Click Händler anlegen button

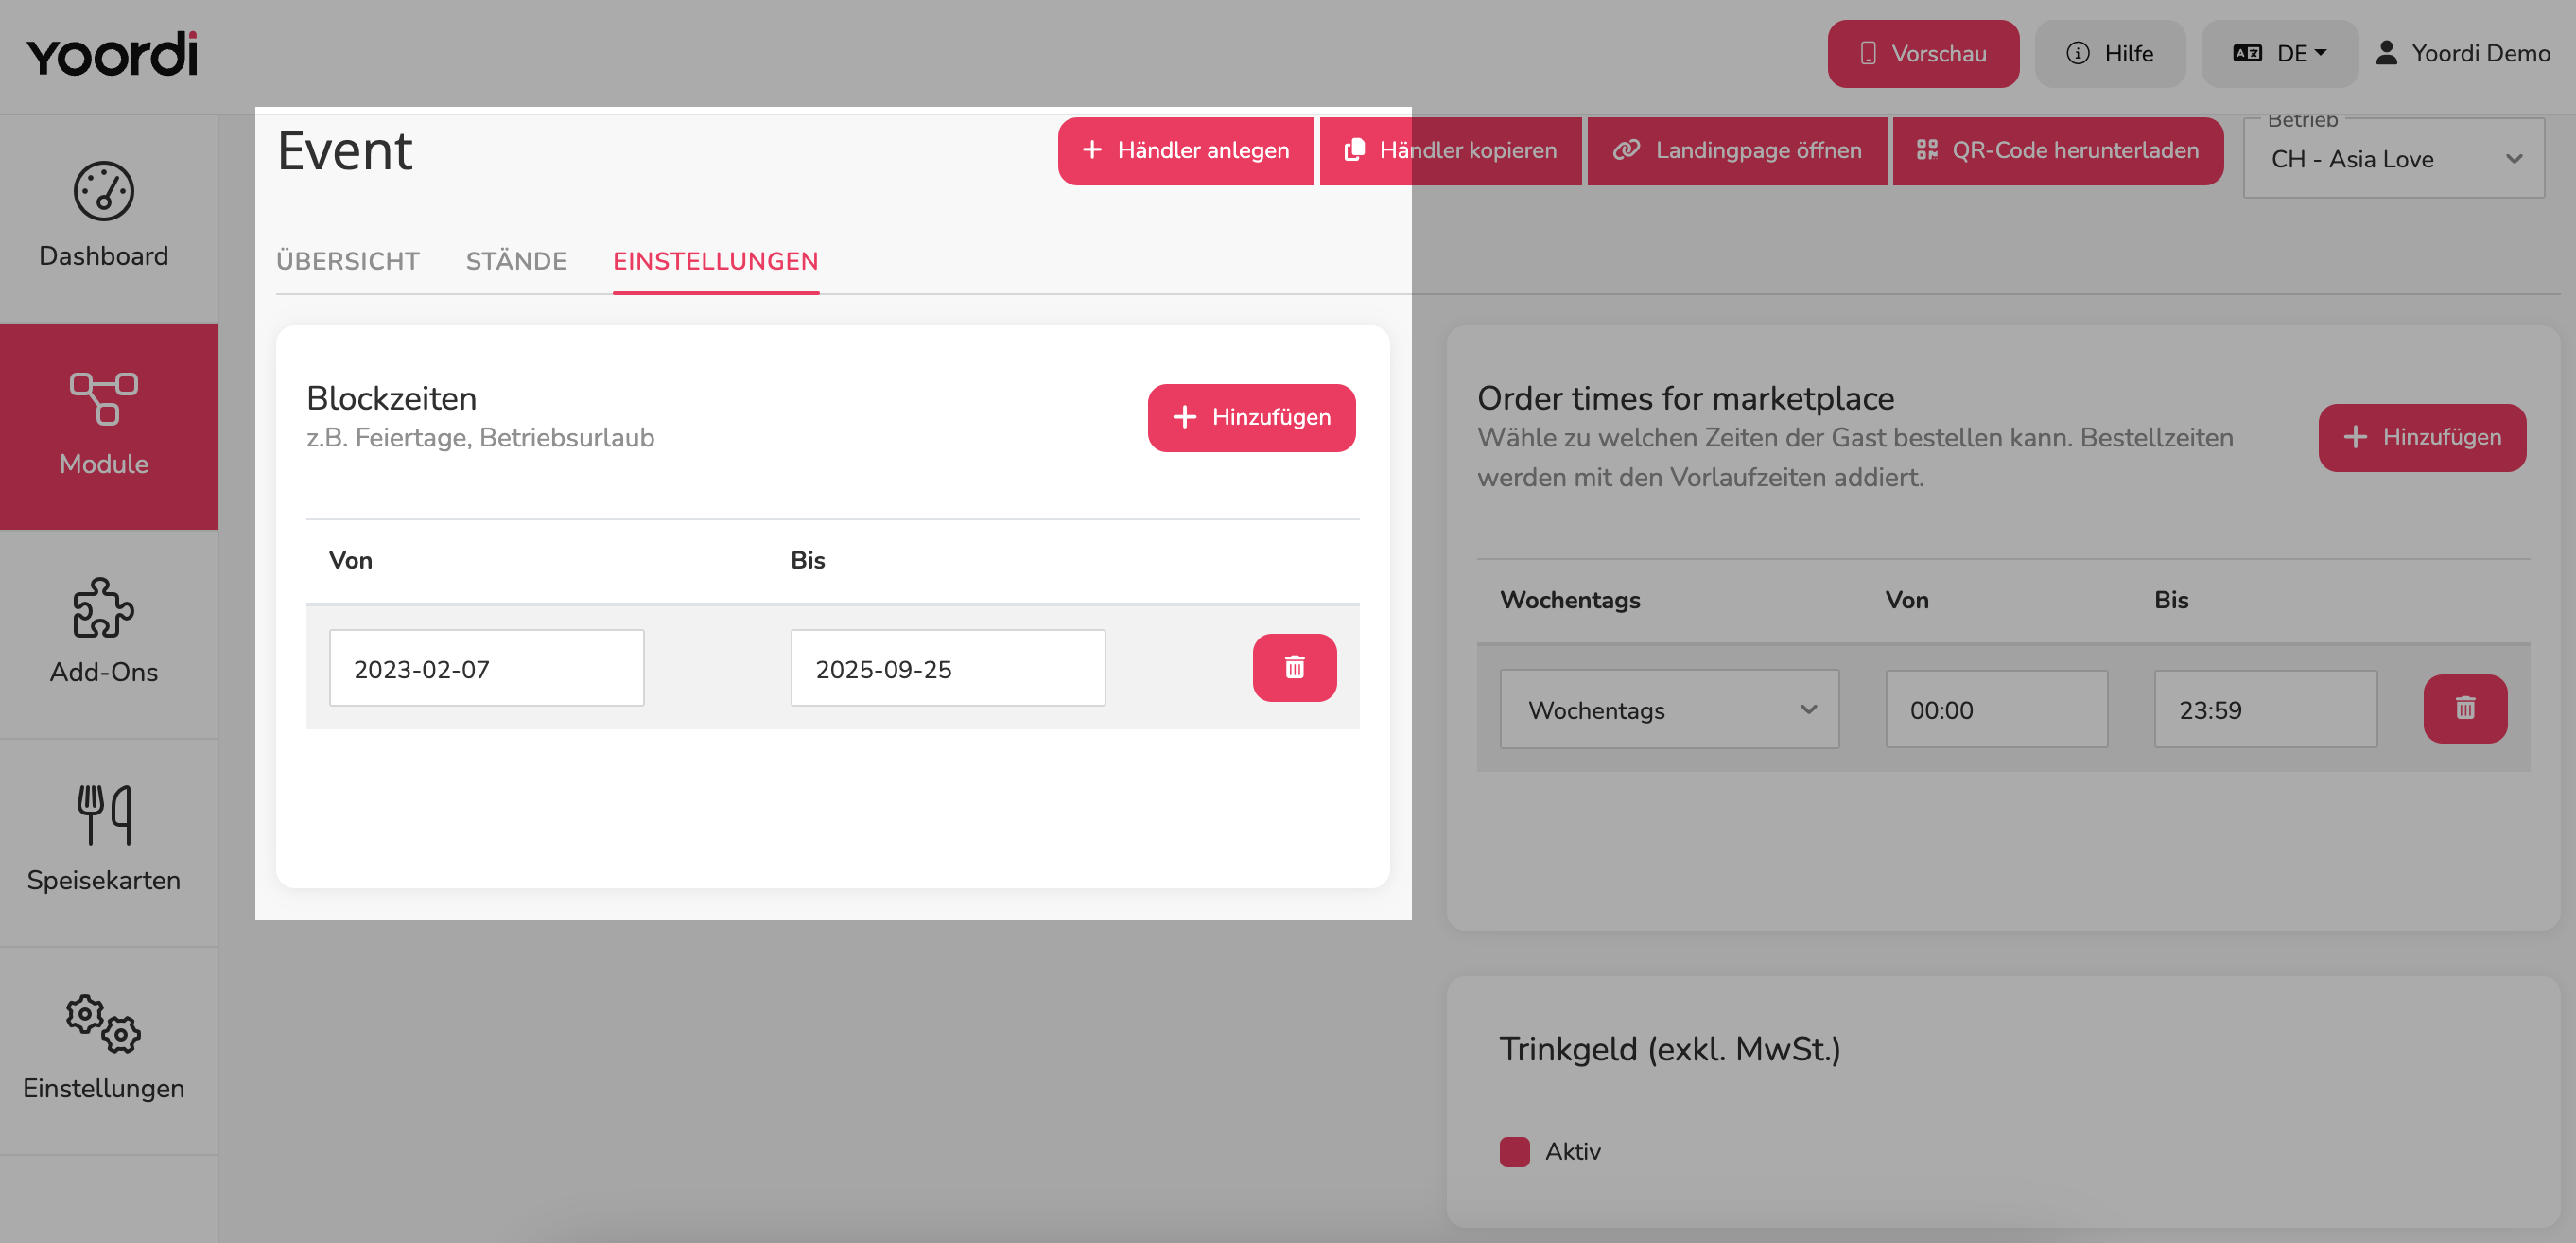tap(1185, 150)
